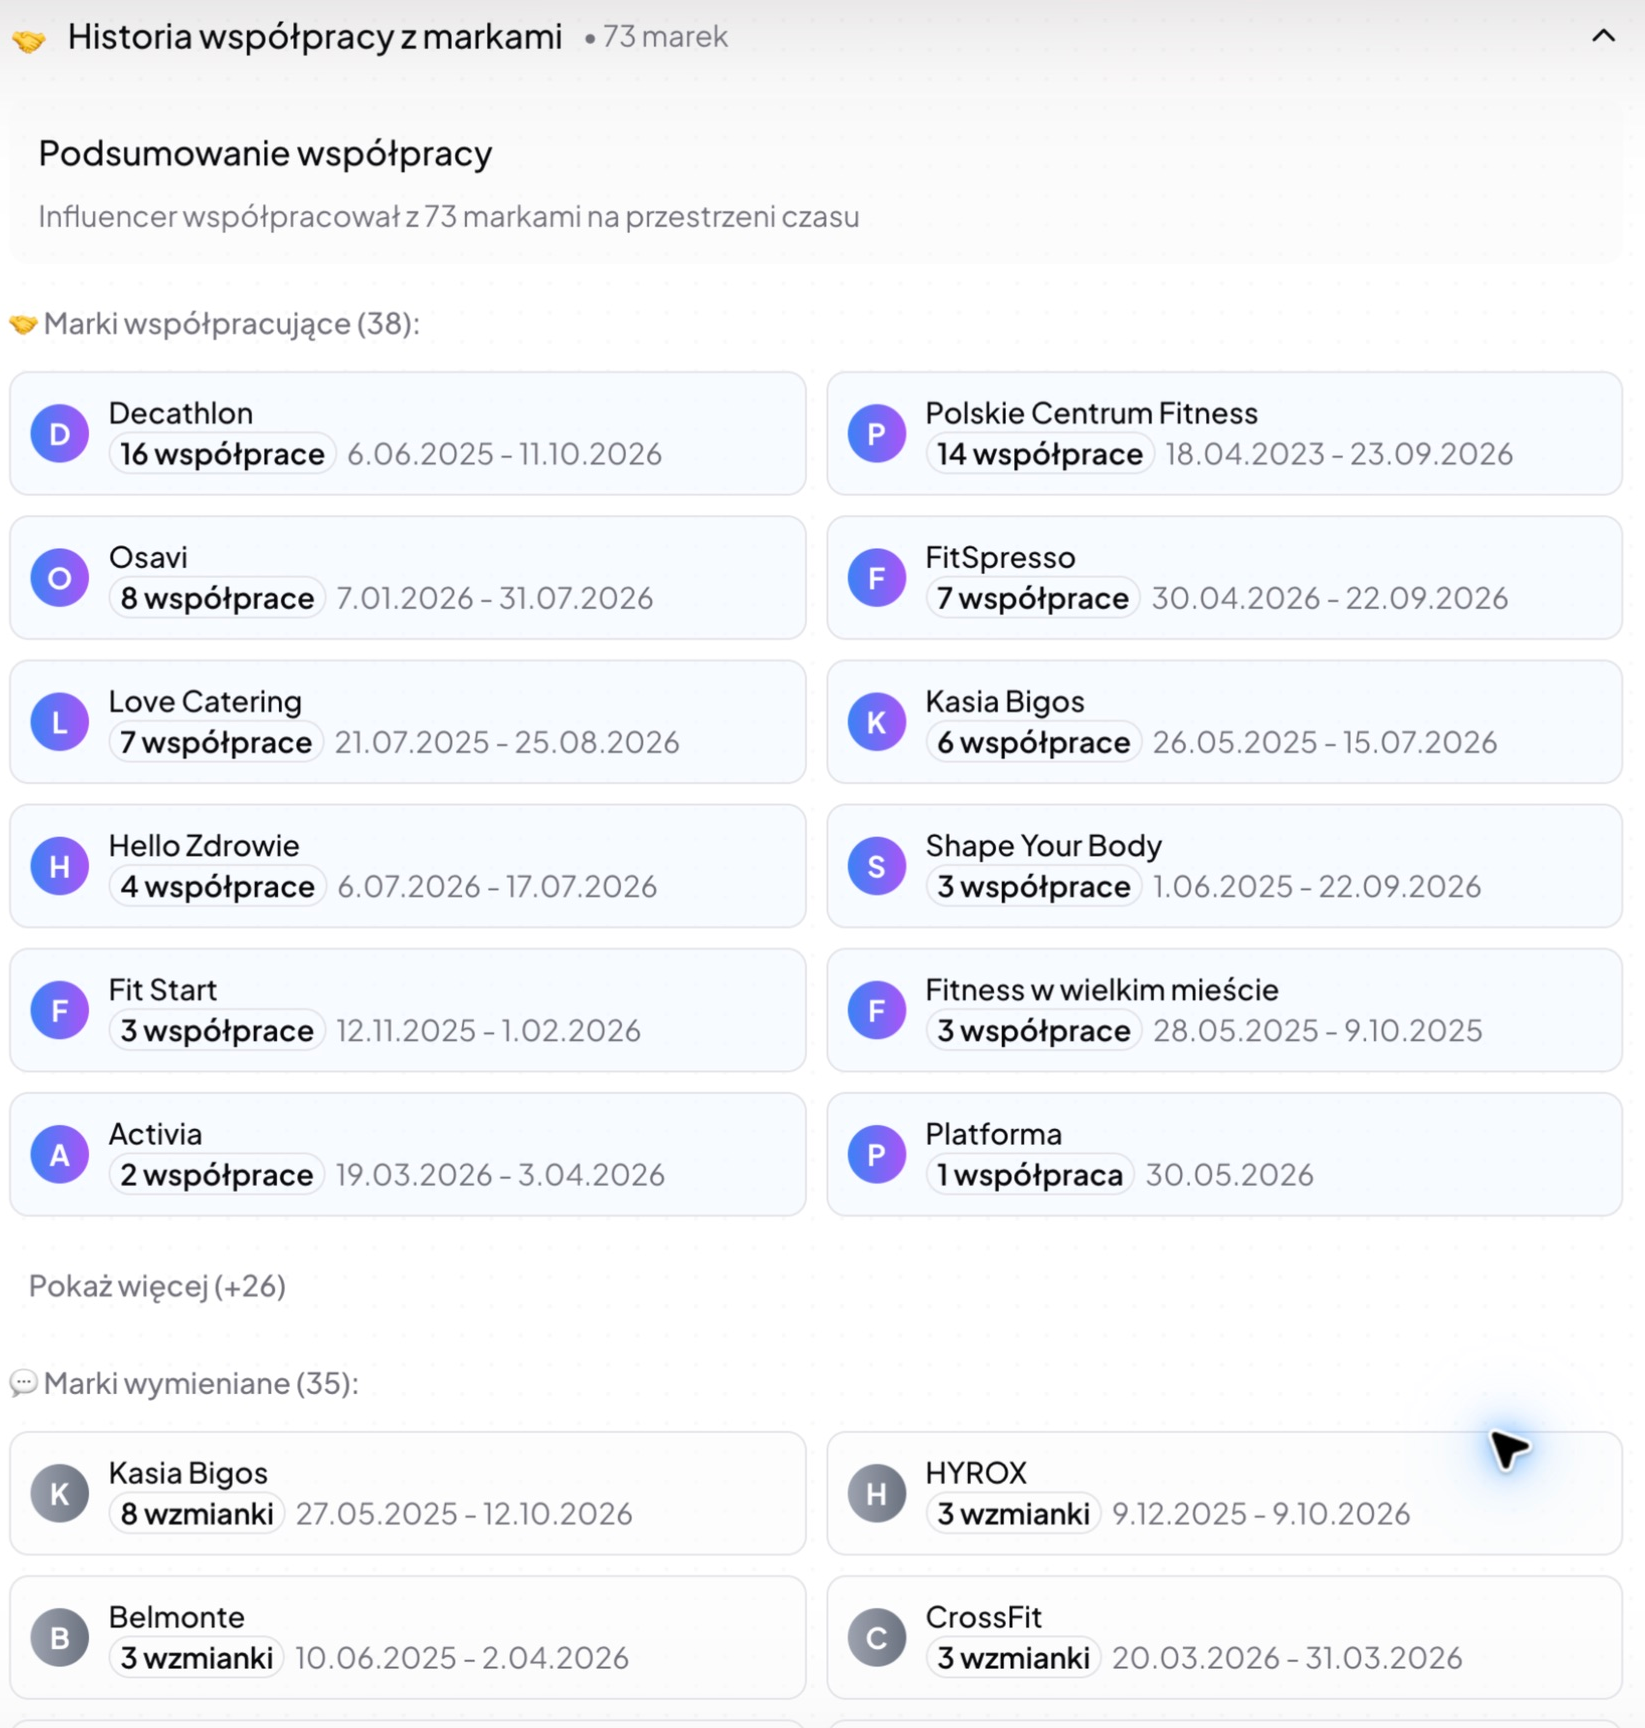Click the Osavi 'O' avatar icon
The image size is (1645, 1728).
60,577
